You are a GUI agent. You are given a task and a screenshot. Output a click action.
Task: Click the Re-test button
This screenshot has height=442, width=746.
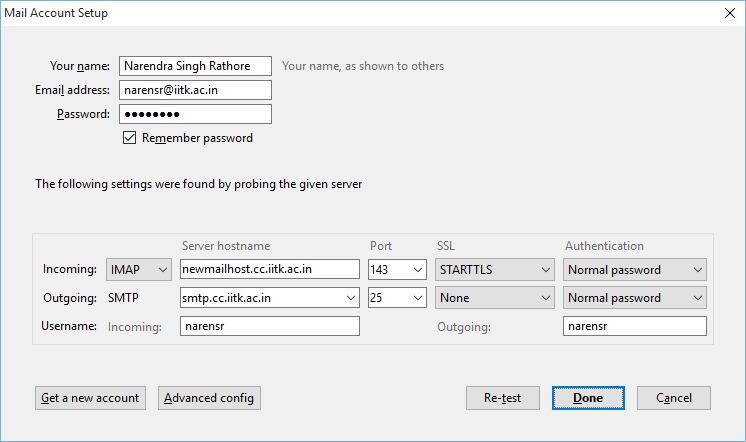coord(502,398)
